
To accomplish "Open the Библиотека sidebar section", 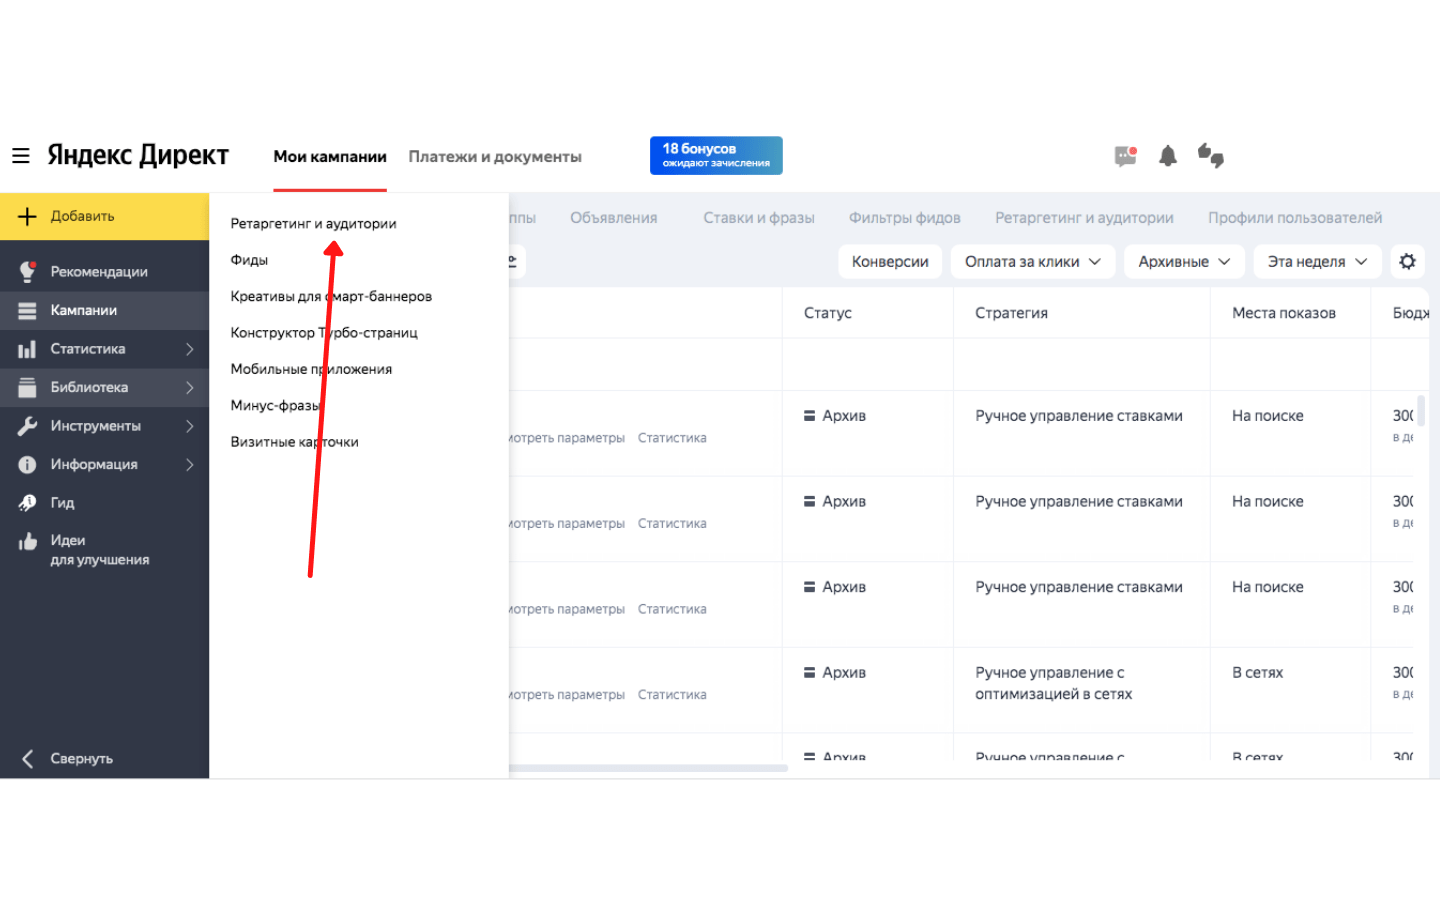I will (90, 387).
